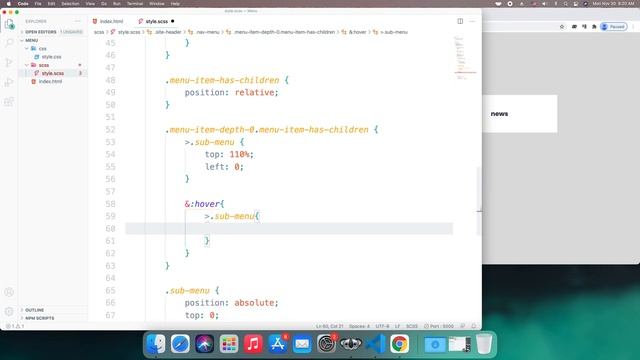Change indentation via Spaces: 4

tap(359, 326)
